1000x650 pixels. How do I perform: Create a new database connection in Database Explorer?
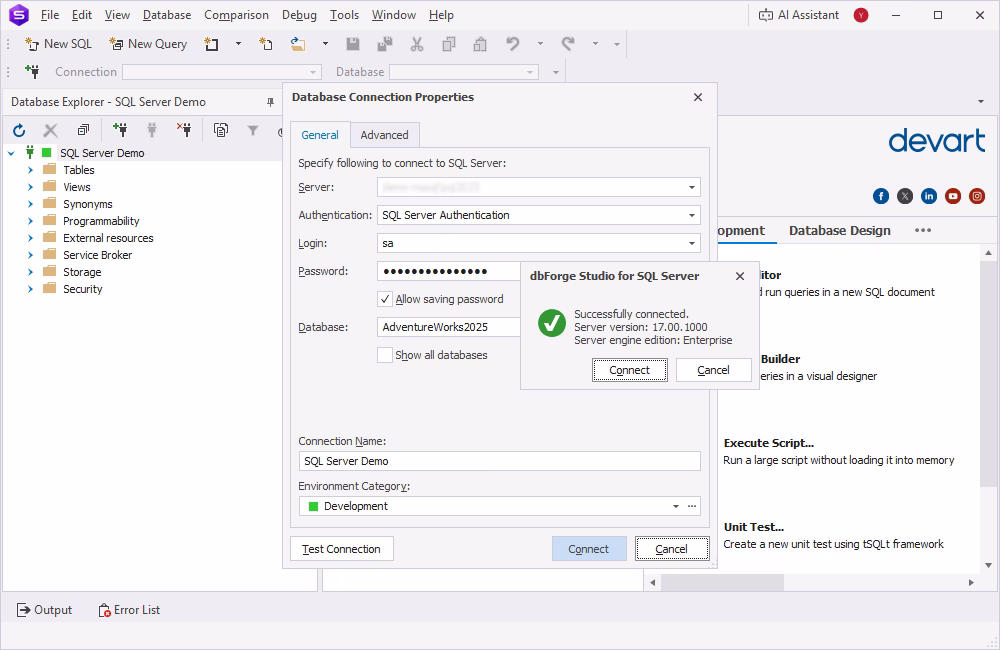tap(122, 130)
